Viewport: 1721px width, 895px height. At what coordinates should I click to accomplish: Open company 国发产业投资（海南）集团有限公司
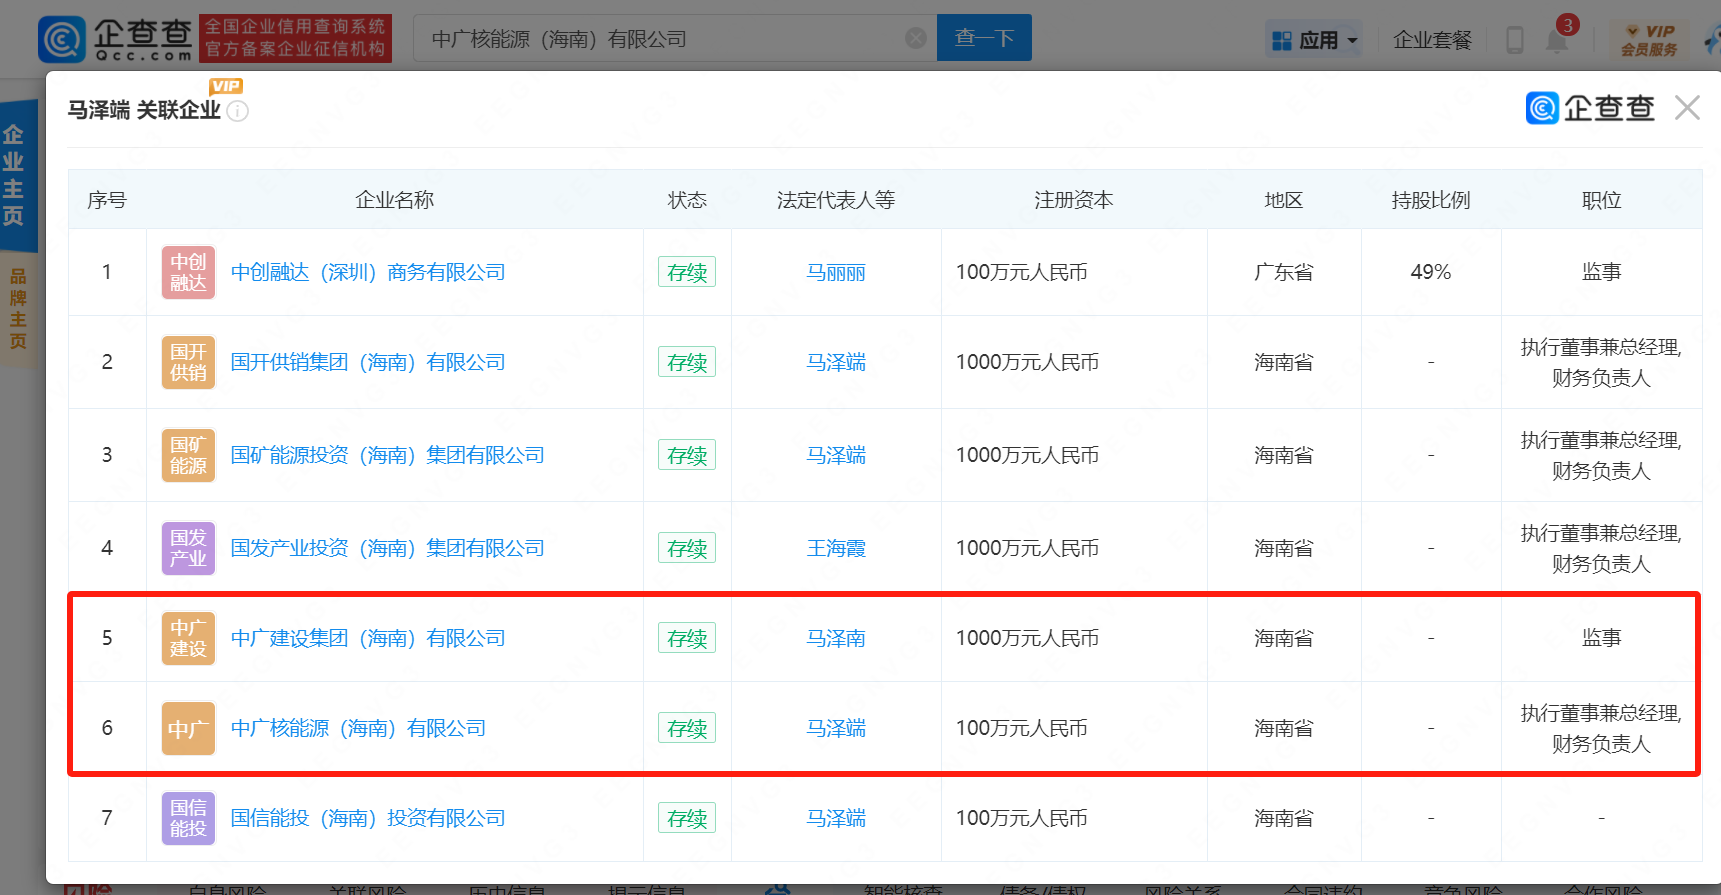387,548
